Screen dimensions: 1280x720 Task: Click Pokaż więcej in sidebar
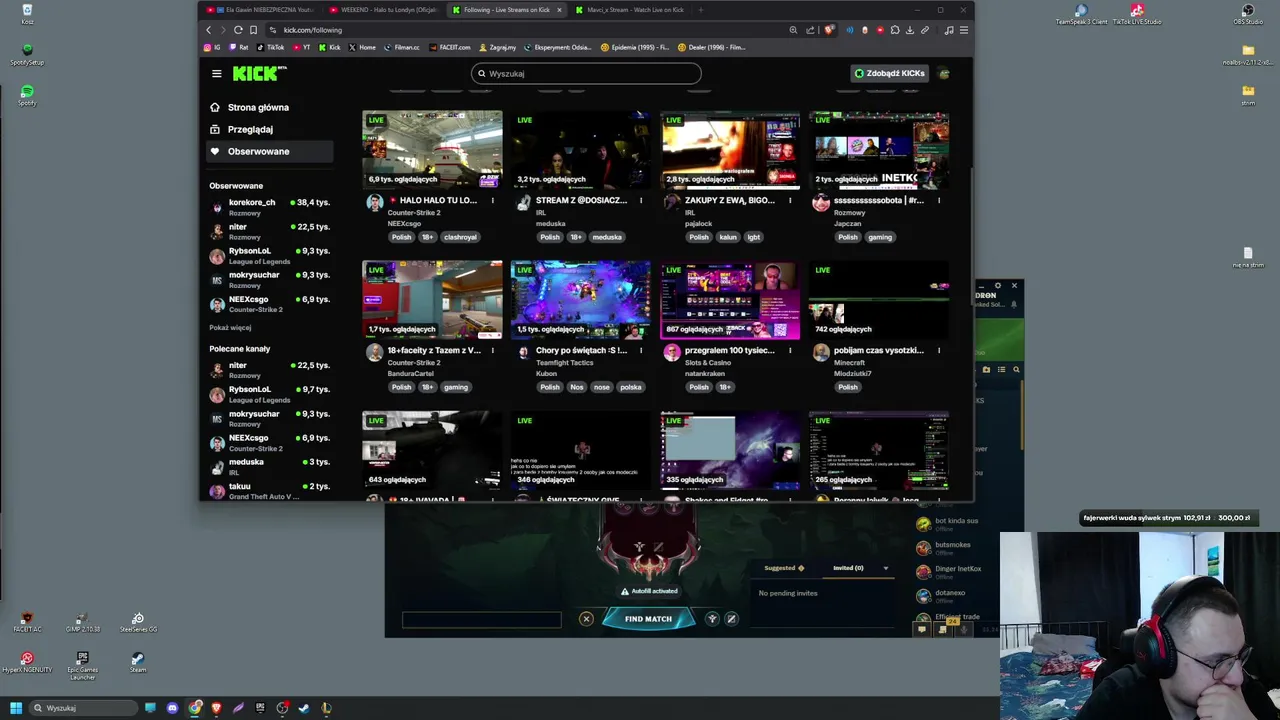[230, 327]
